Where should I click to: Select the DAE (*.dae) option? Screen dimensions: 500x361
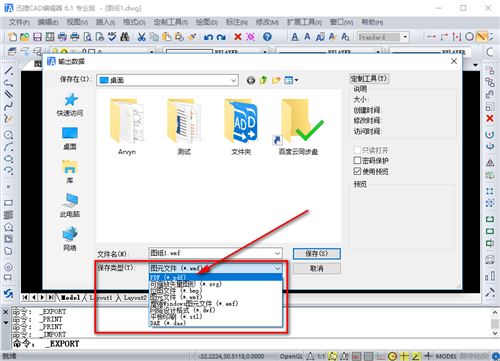215,323
